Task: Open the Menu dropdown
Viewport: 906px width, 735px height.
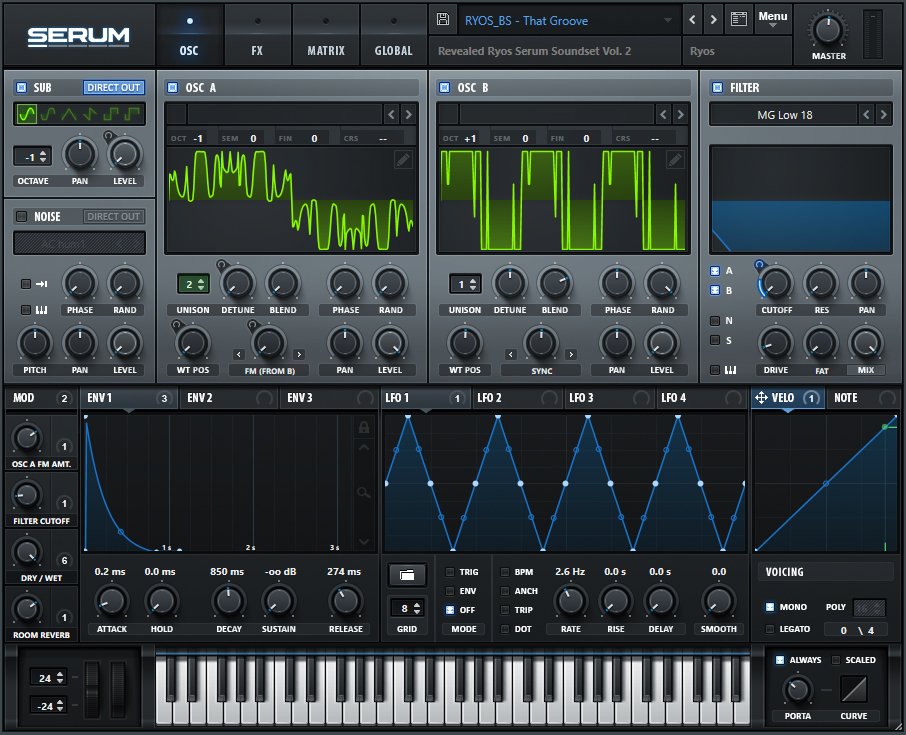Action: [x=773, y=19]
